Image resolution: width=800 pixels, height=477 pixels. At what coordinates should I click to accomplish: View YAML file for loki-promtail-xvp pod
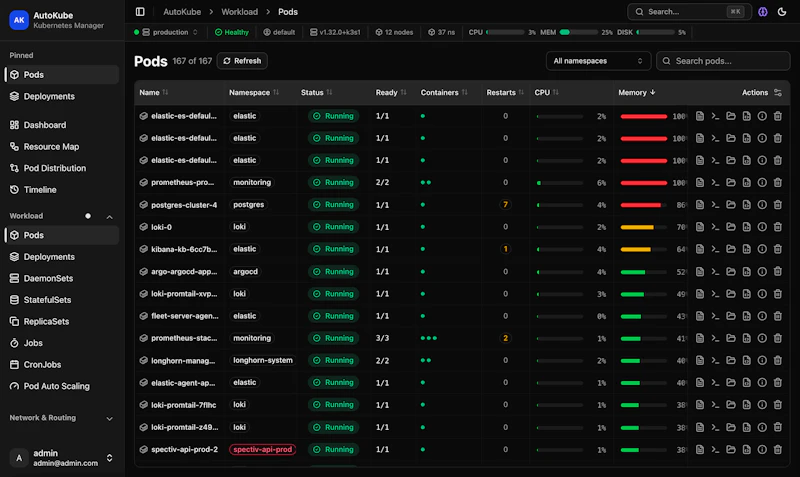pyautogui.click(x=746, y=294)
